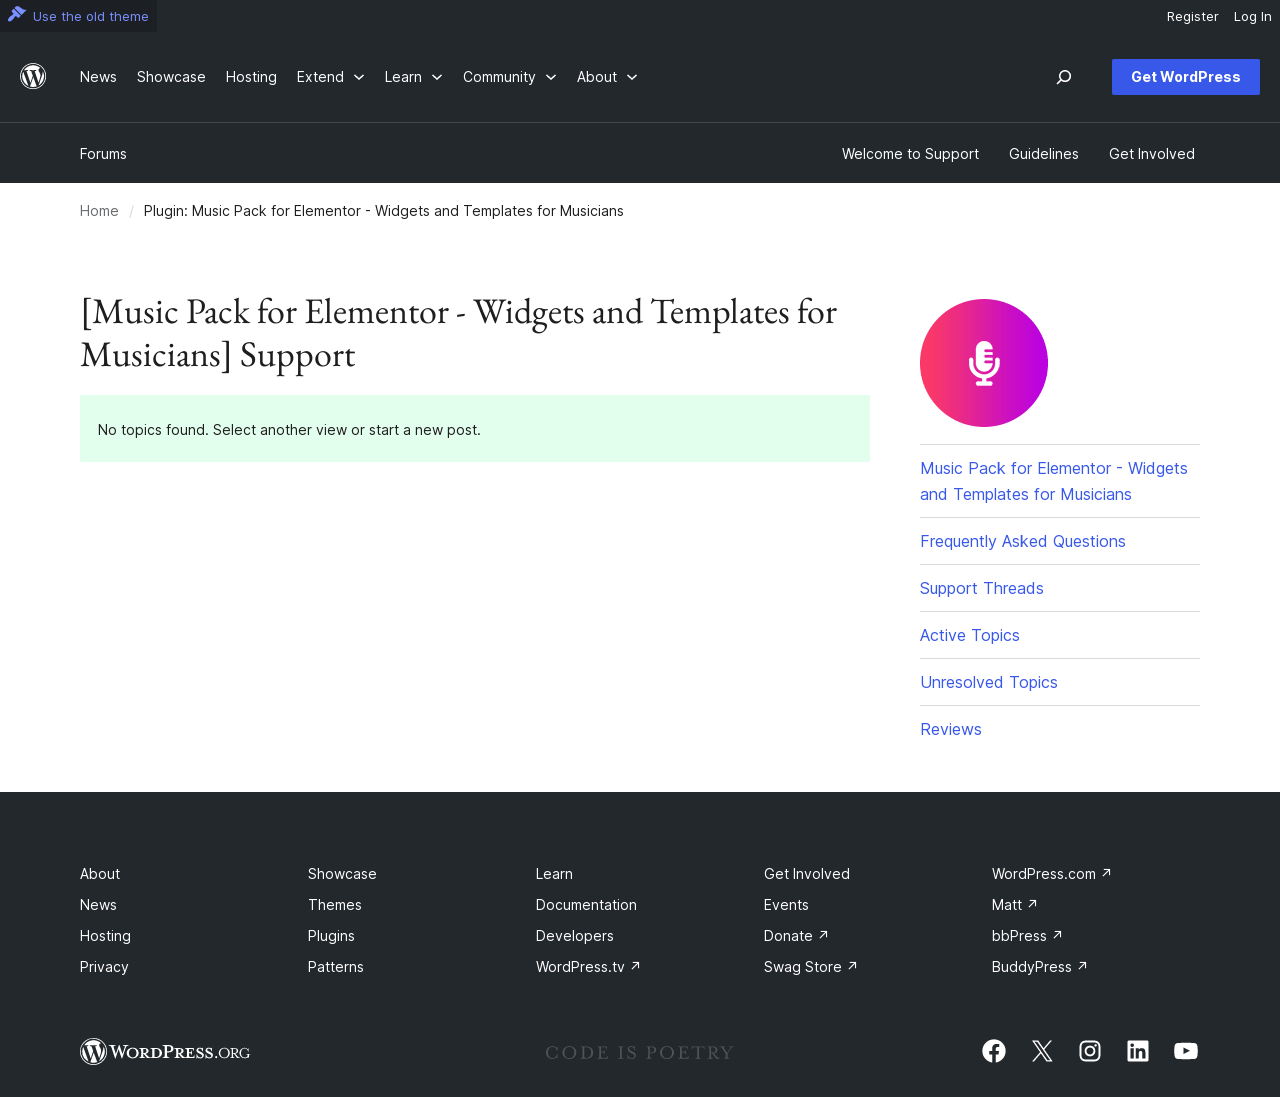Open WordPress.tv external link
The height and width of the screenshot is (1097, 1280).
coord(588,966)
